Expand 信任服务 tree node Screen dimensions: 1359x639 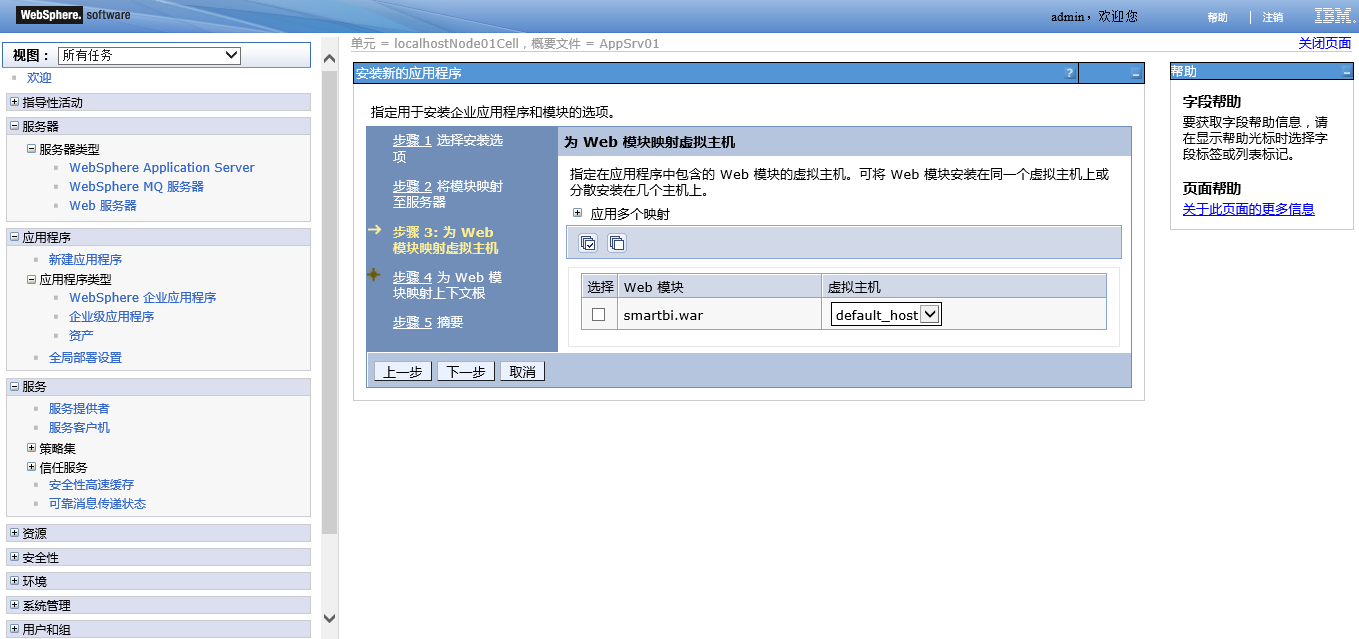click(31, 467)
